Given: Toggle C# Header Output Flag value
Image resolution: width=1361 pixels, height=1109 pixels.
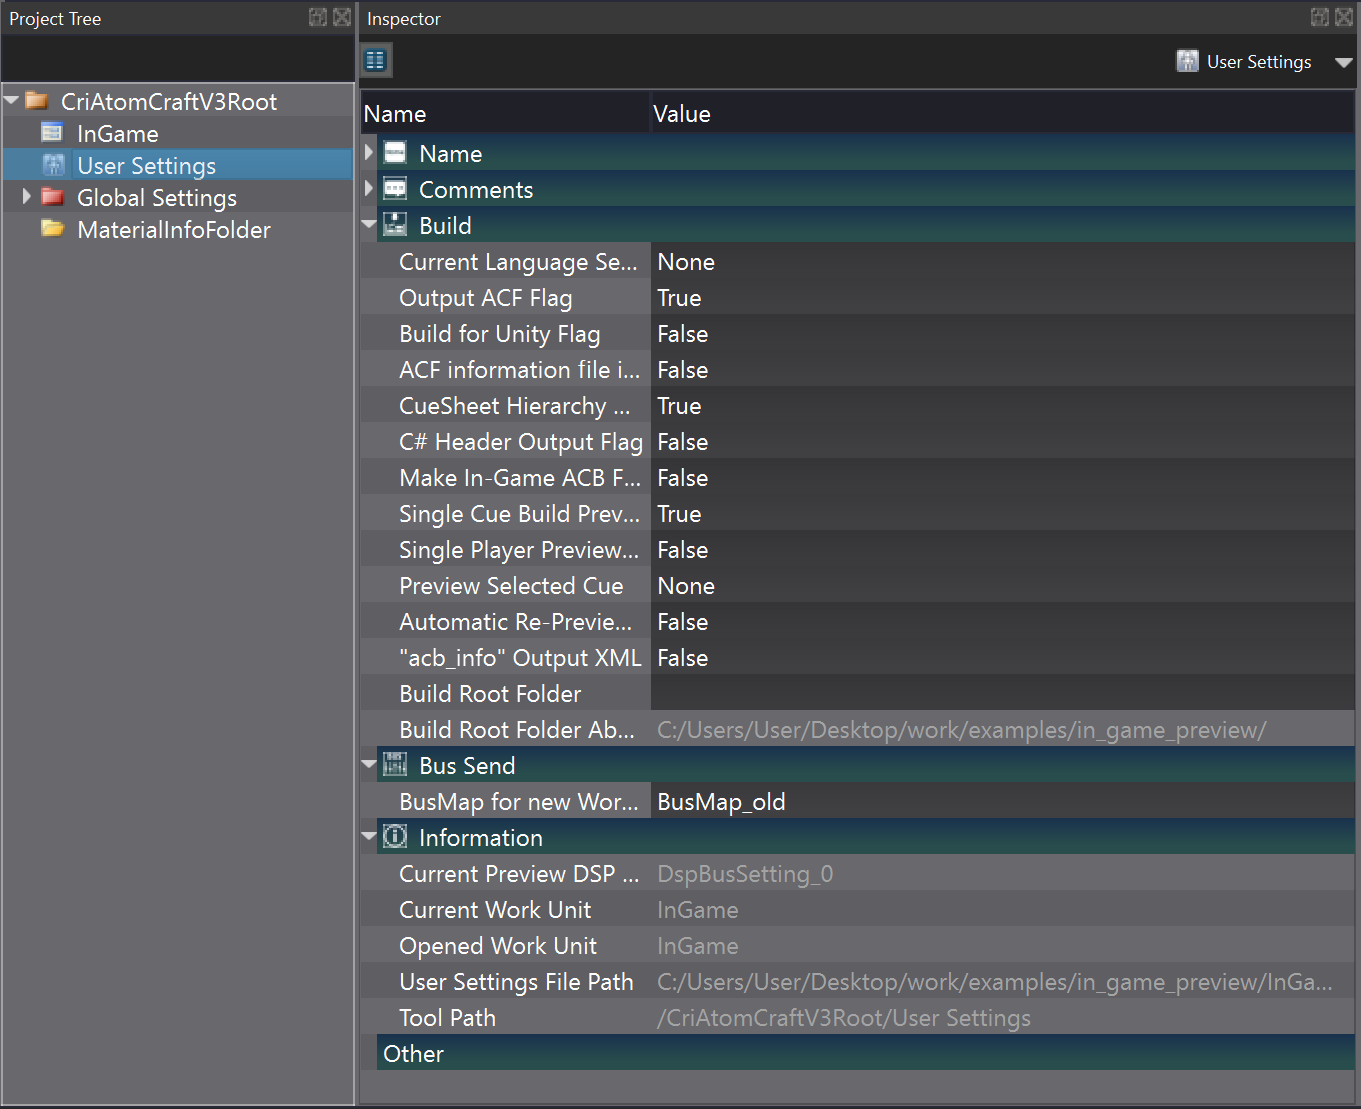Looking at the screenshot, I should 1003,441.
